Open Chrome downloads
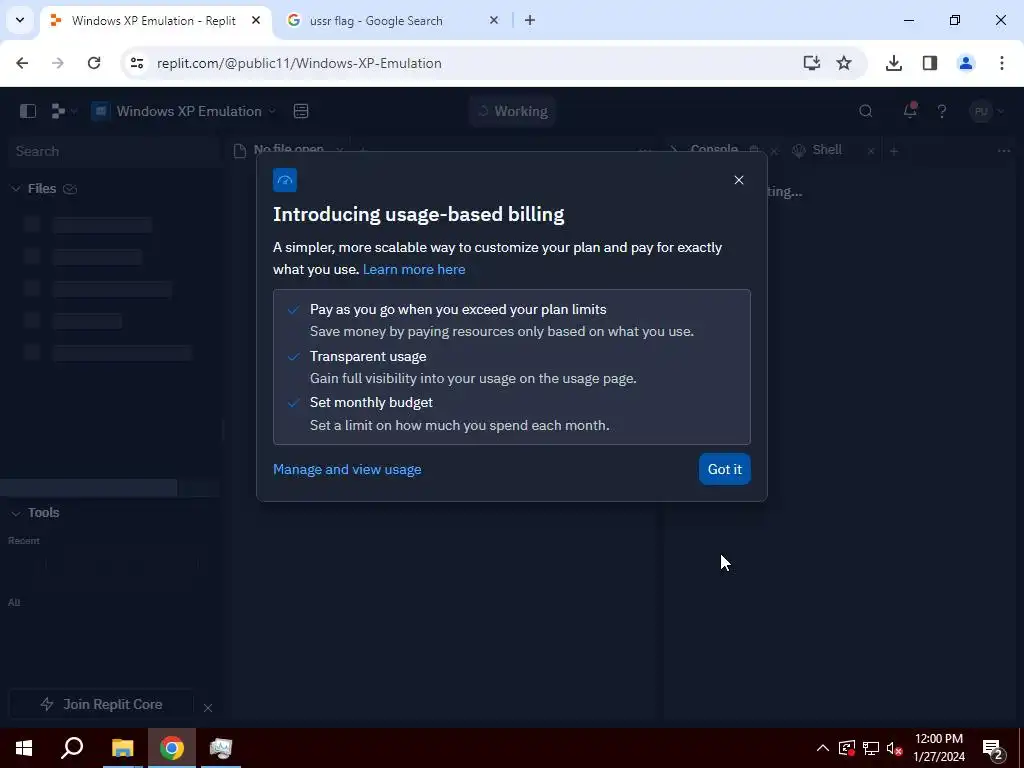1024x768 pixels. (x=893, y=63)
